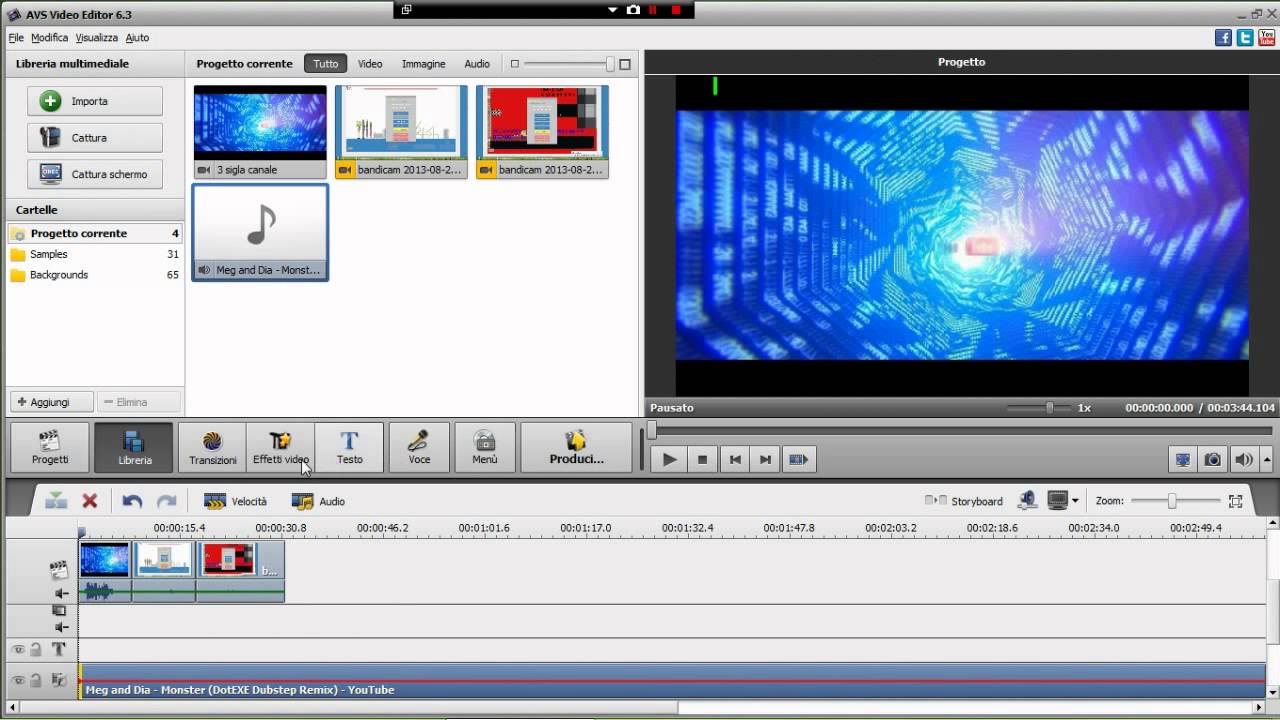Open YouTube share icon
Viewport: 1280px width, 720px height.
coord(1267,38)
